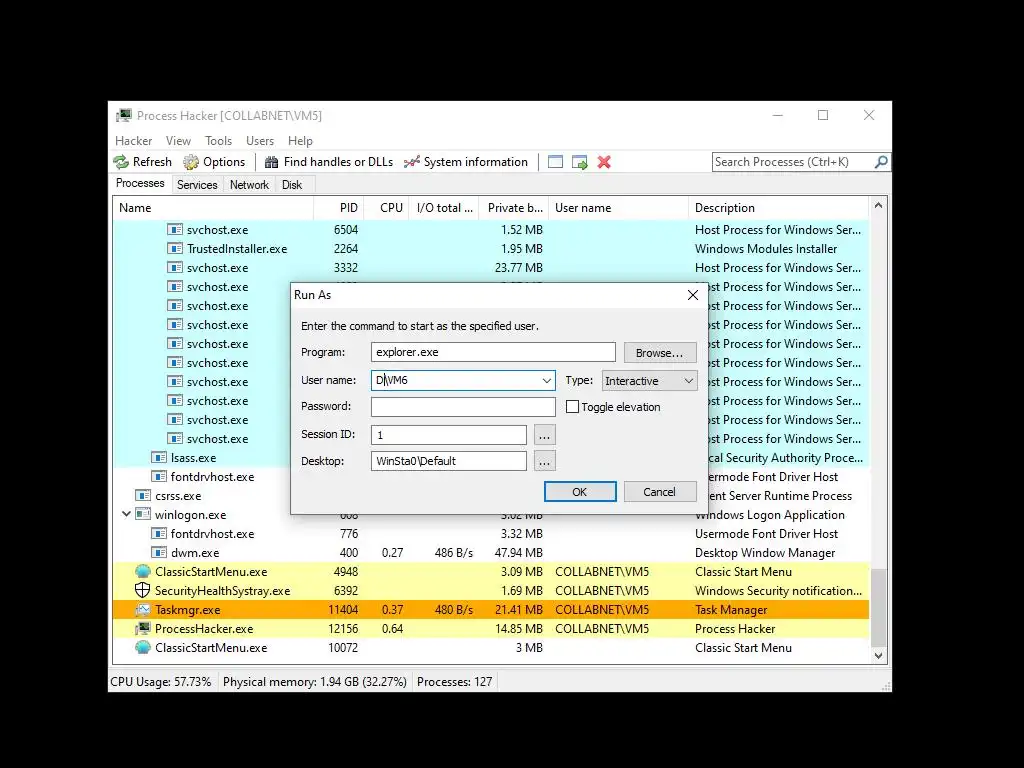Click I/O total column header

click(x=443, y=208)
